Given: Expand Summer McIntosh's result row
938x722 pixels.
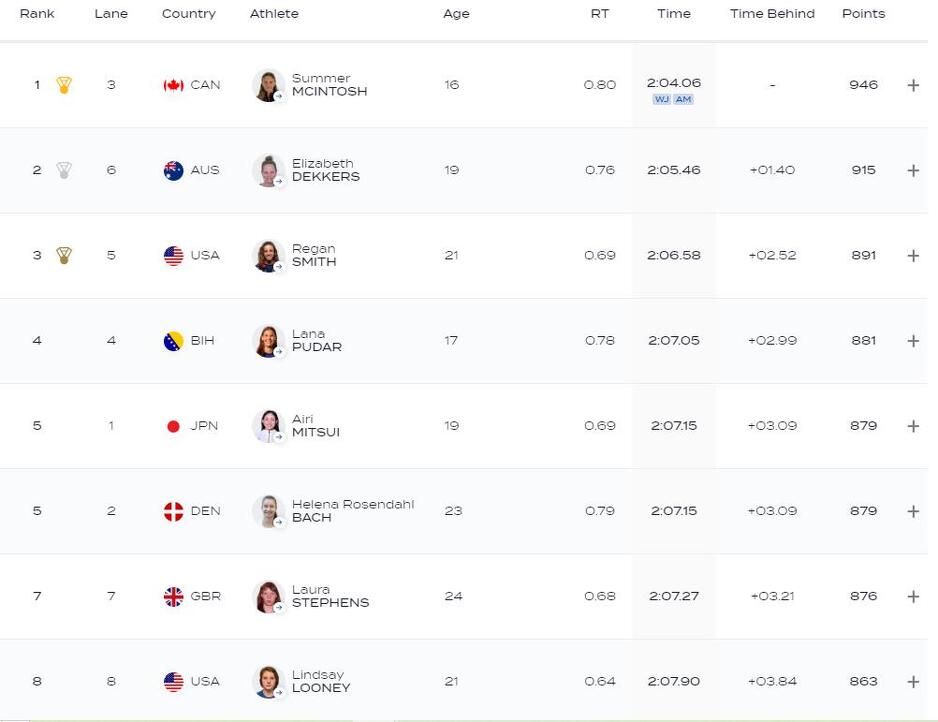Looking at the screenshot, I should (913, 85).
